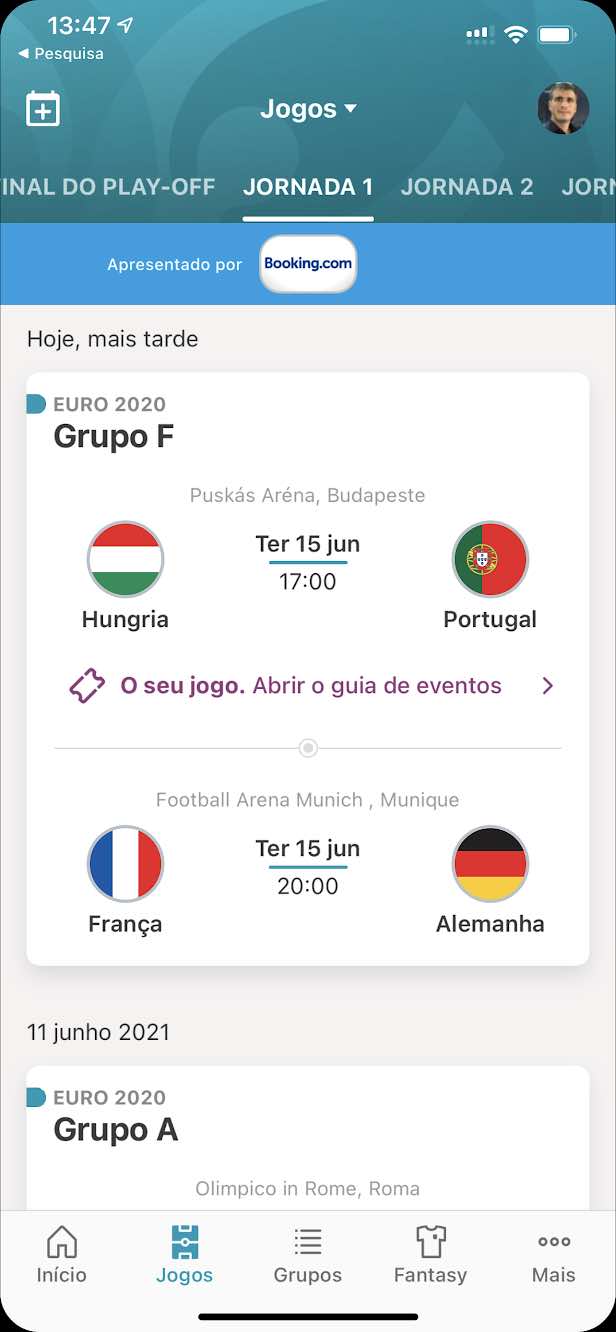Viewport: 616px width, 1332px height.
Task: Open the Mais menu
Action: click(554, 1255)
